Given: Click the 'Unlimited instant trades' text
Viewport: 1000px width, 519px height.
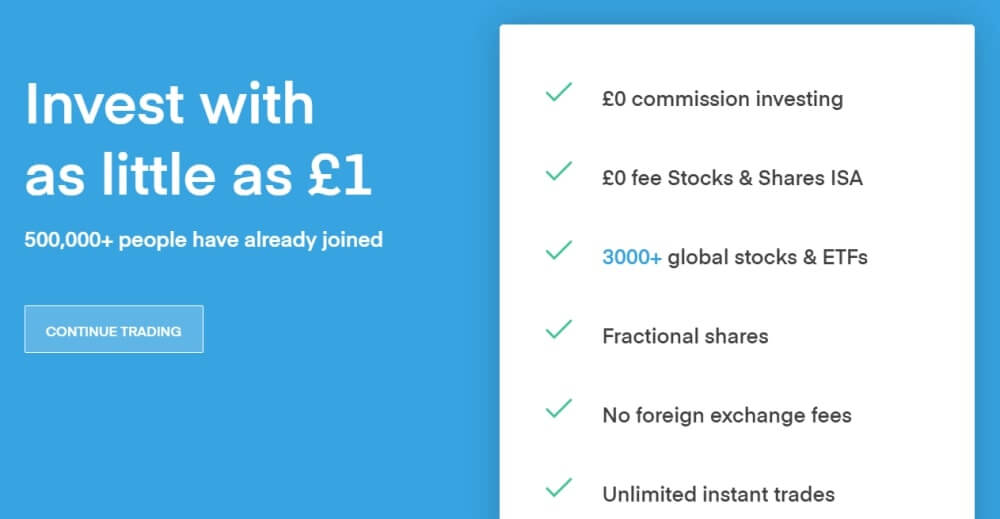Looking at the screenshot, I should [718, 494].
